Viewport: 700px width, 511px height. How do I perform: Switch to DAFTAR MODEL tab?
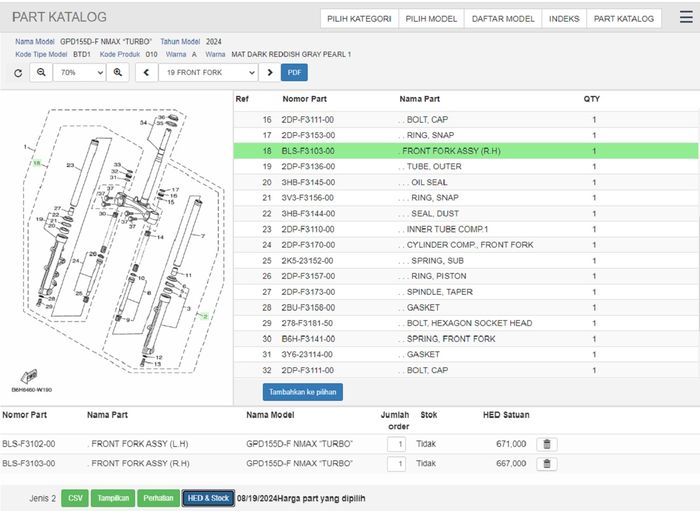click(x=503, y=19)
